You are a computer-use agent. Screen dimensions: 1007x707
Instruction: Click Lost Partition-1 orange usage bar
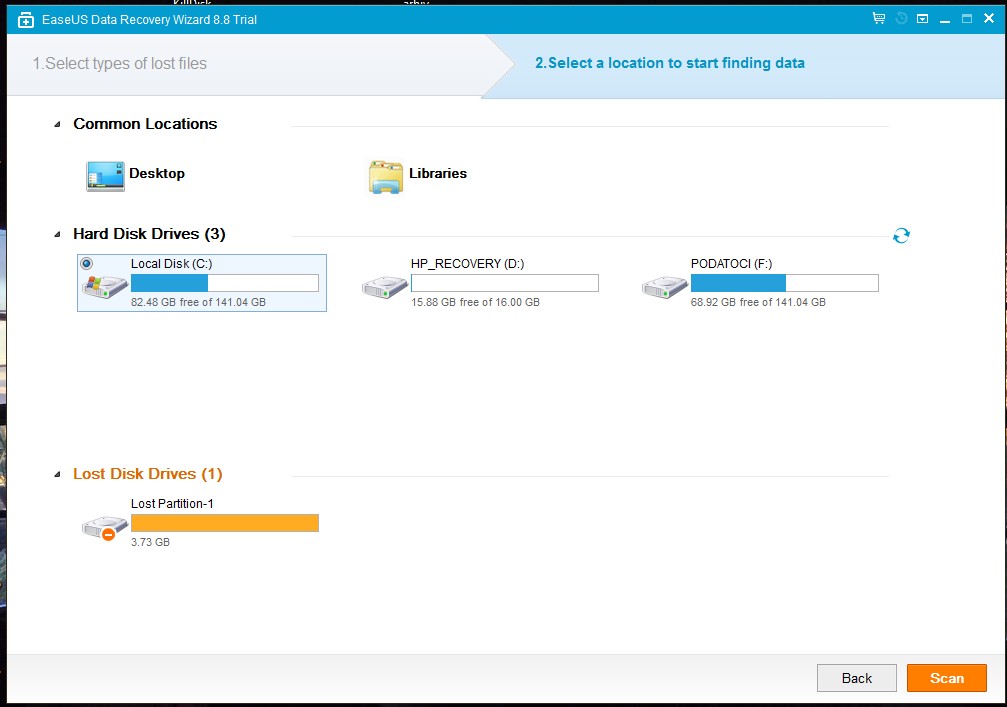tap(225, 523)
